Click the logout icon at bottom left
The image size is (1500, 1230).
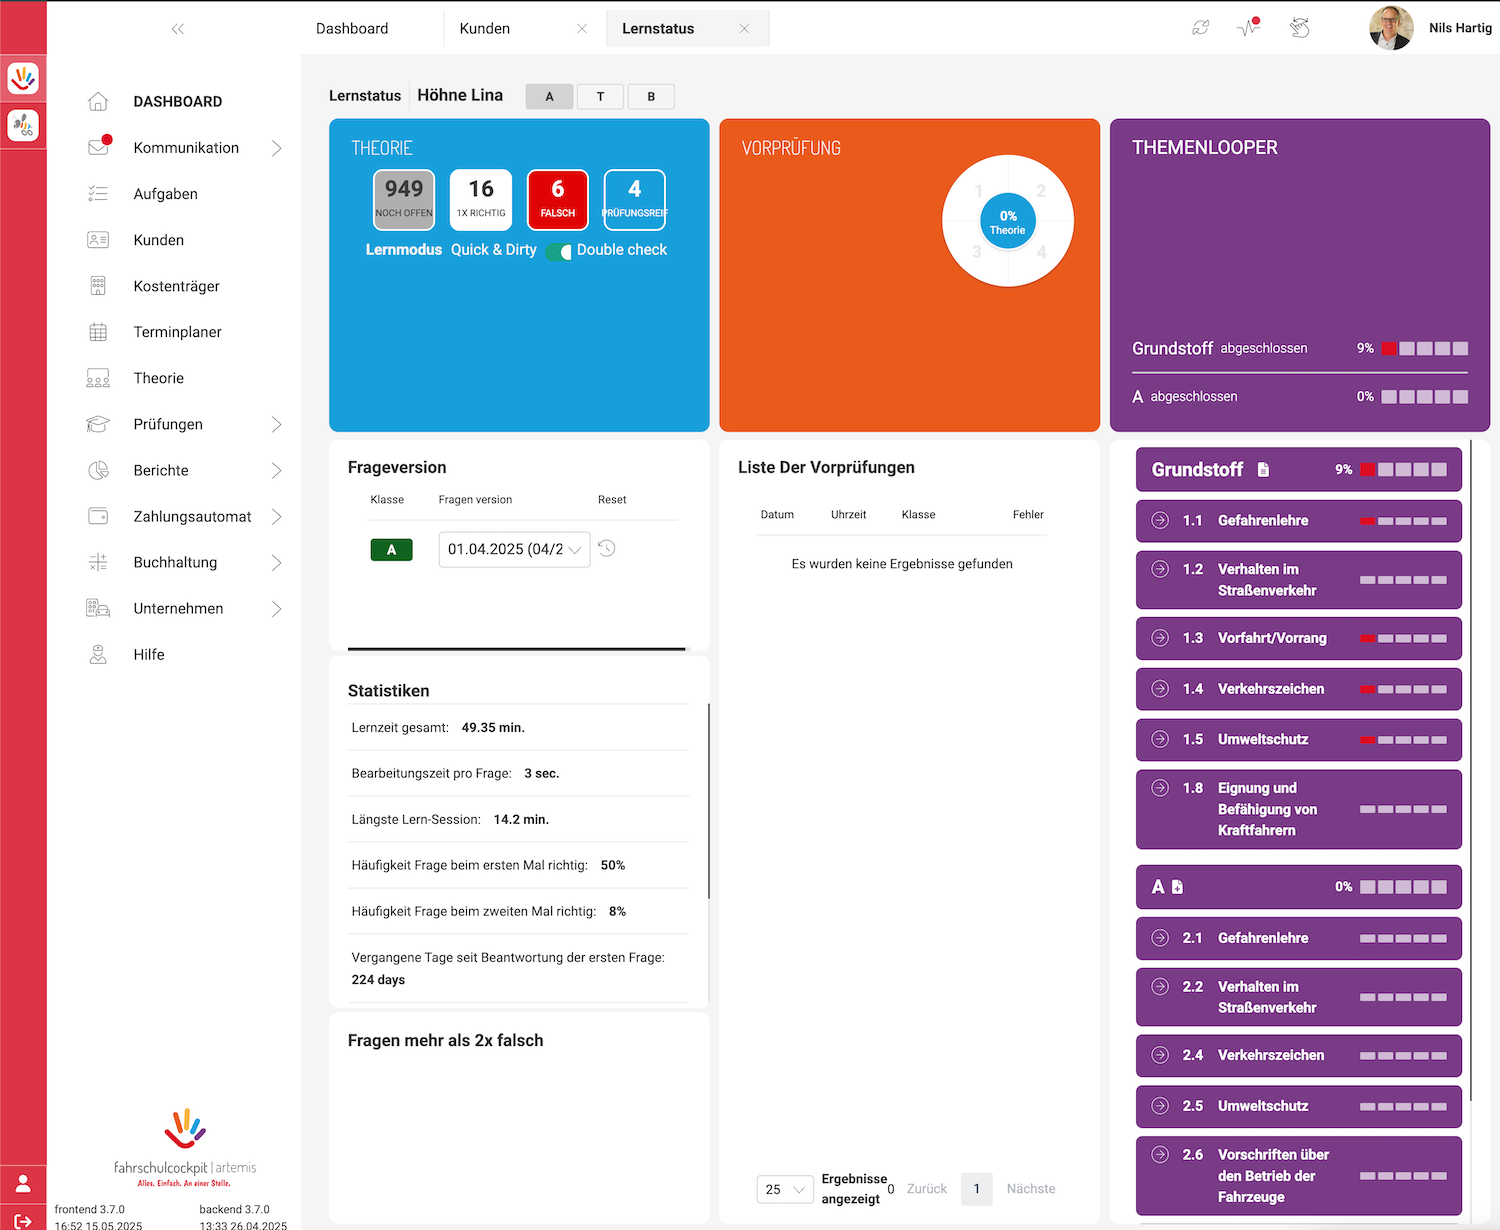[23, 1221]
